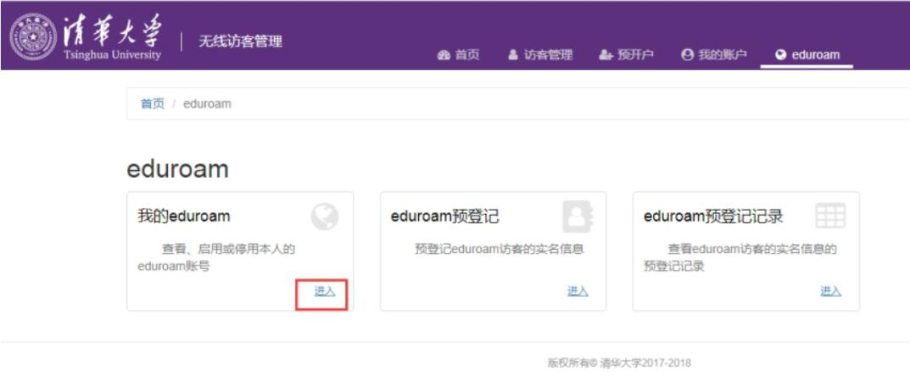Click the globe icon in 我的eduroam card
The height and width of the screenshot is (379, 910).
pos(324,217)
